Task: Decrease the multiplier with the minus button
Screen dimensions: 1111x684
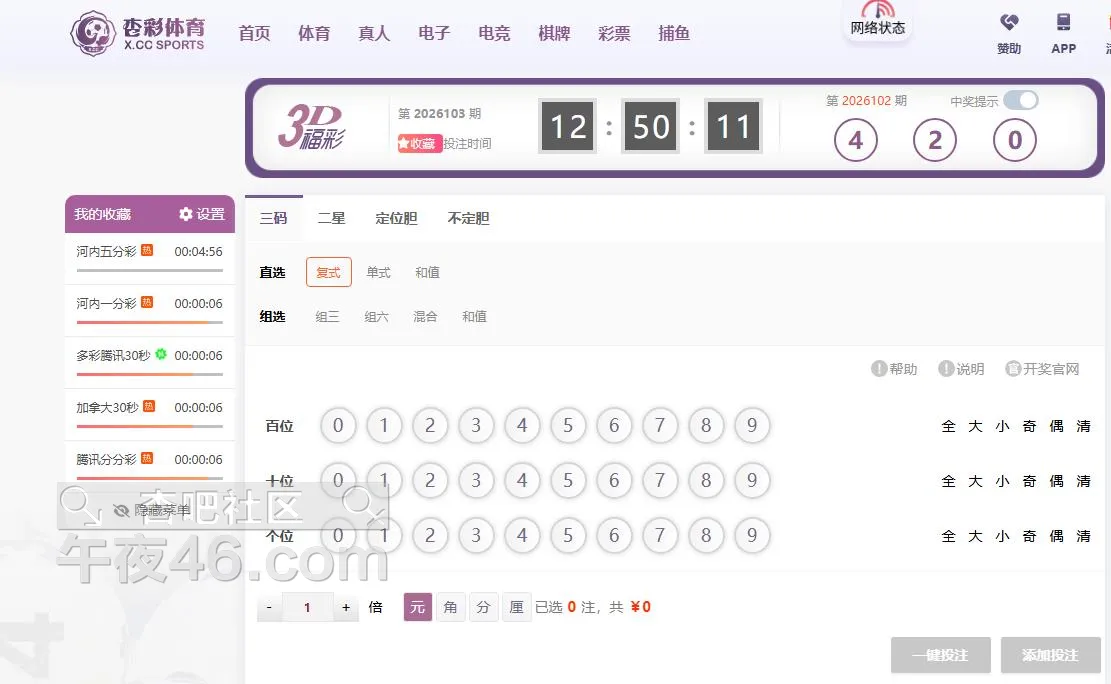Action: point(270,607)
